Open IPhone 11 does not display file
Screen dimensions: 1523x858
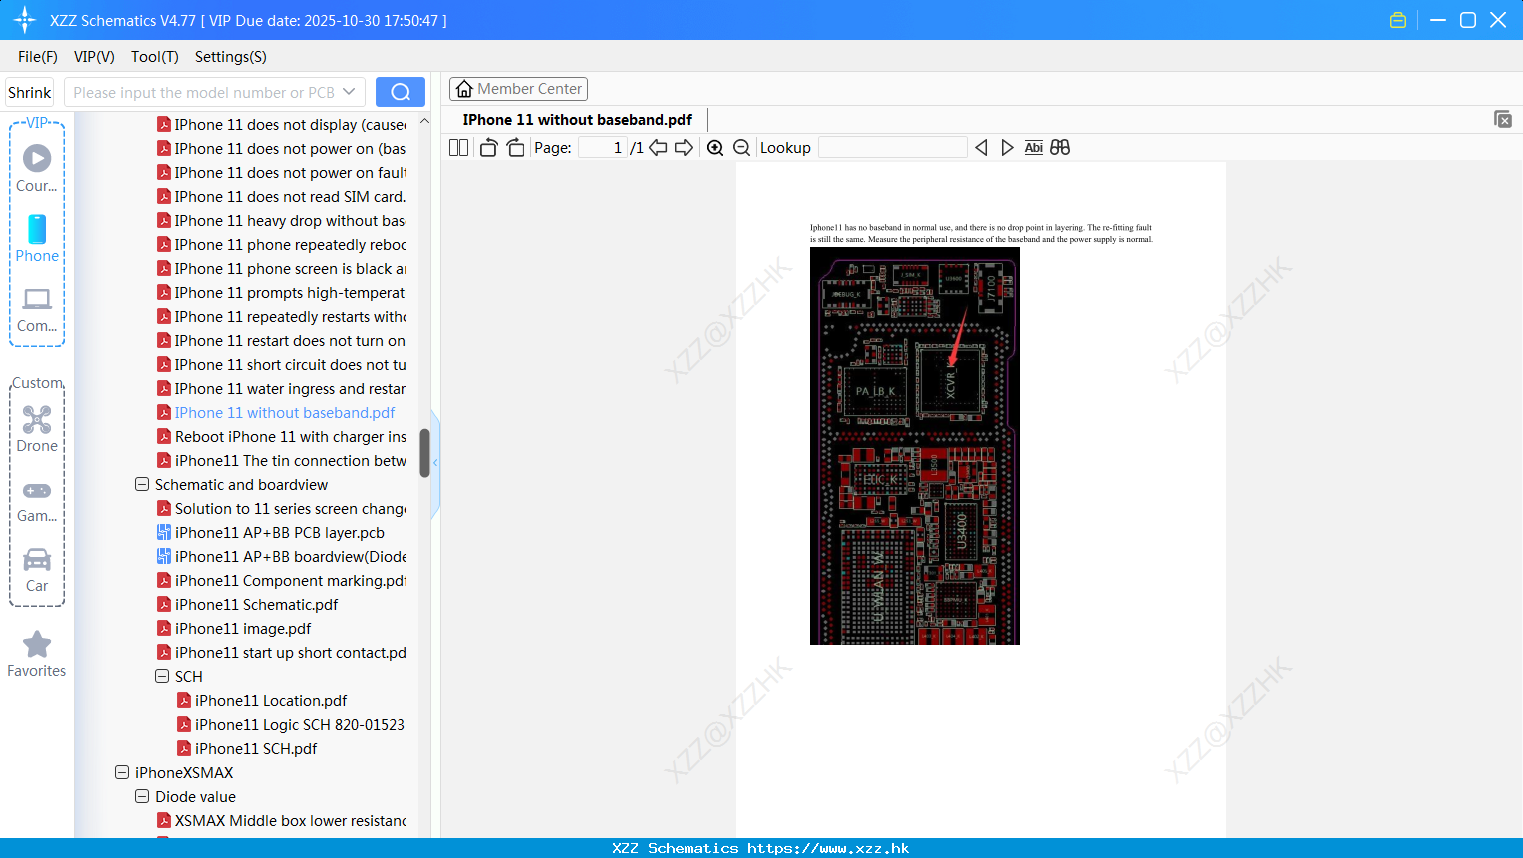[281, 124]
